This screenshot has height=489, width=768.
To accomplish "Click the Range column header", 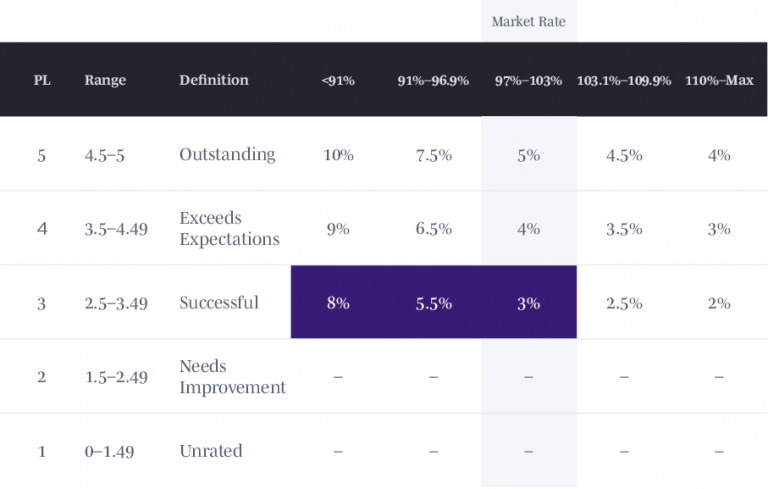I will pos(104,80).
